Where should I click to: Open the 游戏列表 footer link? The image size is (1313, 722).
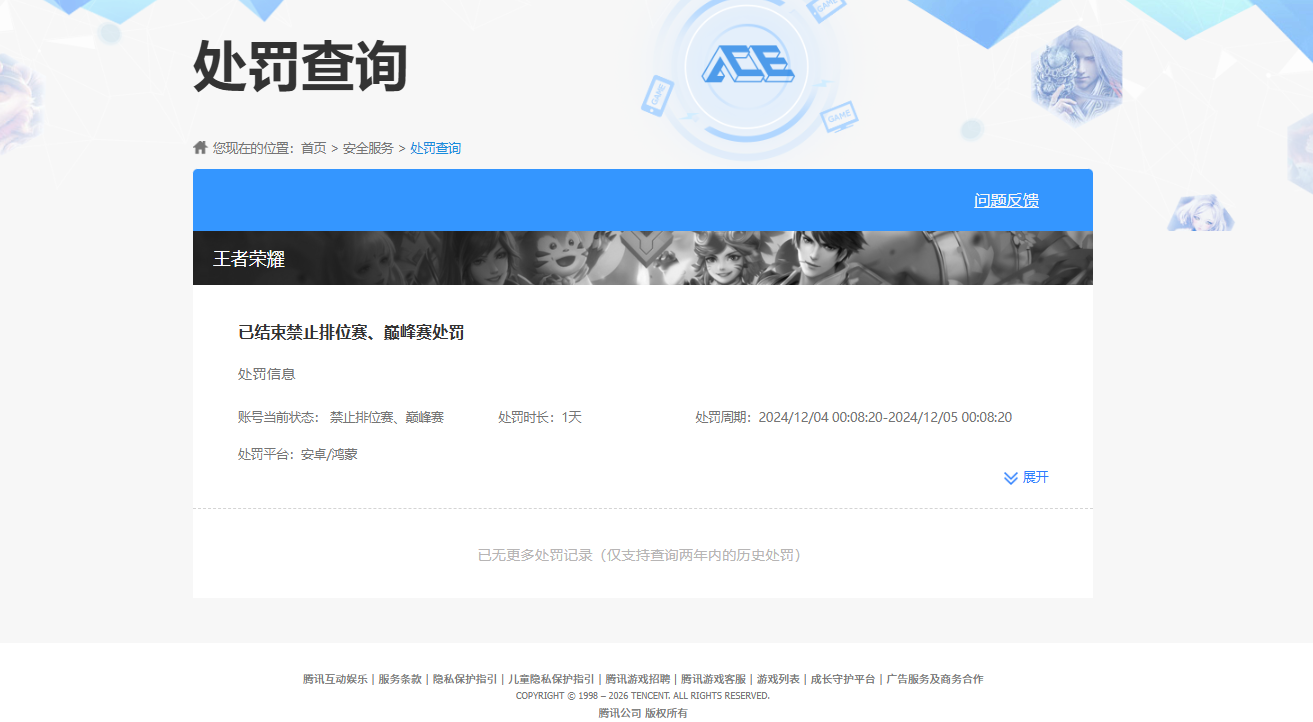click(x=777, y=679)
